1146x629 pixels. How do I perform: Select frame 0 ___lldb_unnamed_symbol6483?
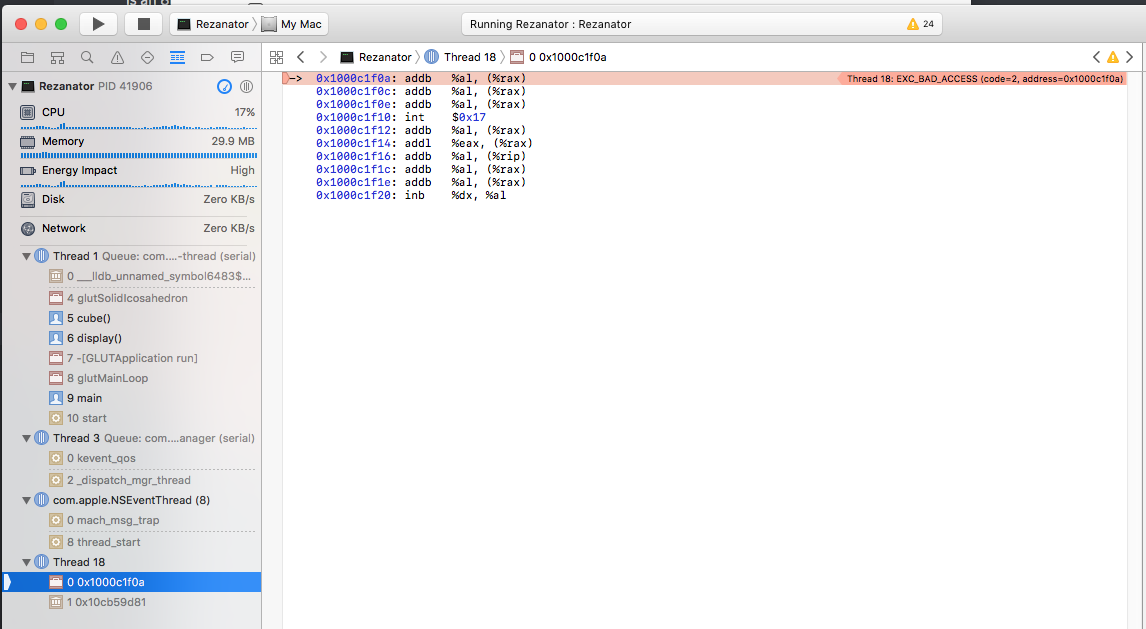151,276
